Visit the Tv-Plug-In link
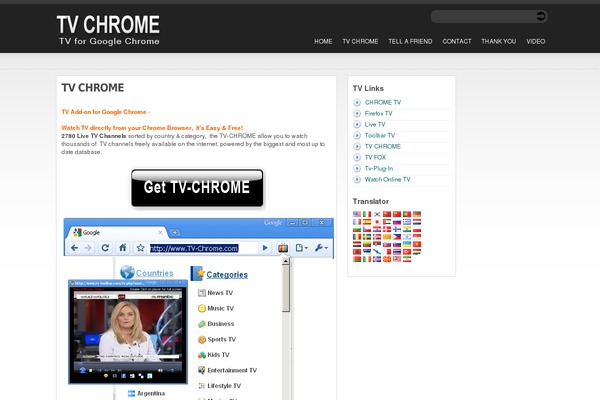Image resolution: width=600 pixels, height=400 pixels. pyautogui.click(x=379, y=168)
